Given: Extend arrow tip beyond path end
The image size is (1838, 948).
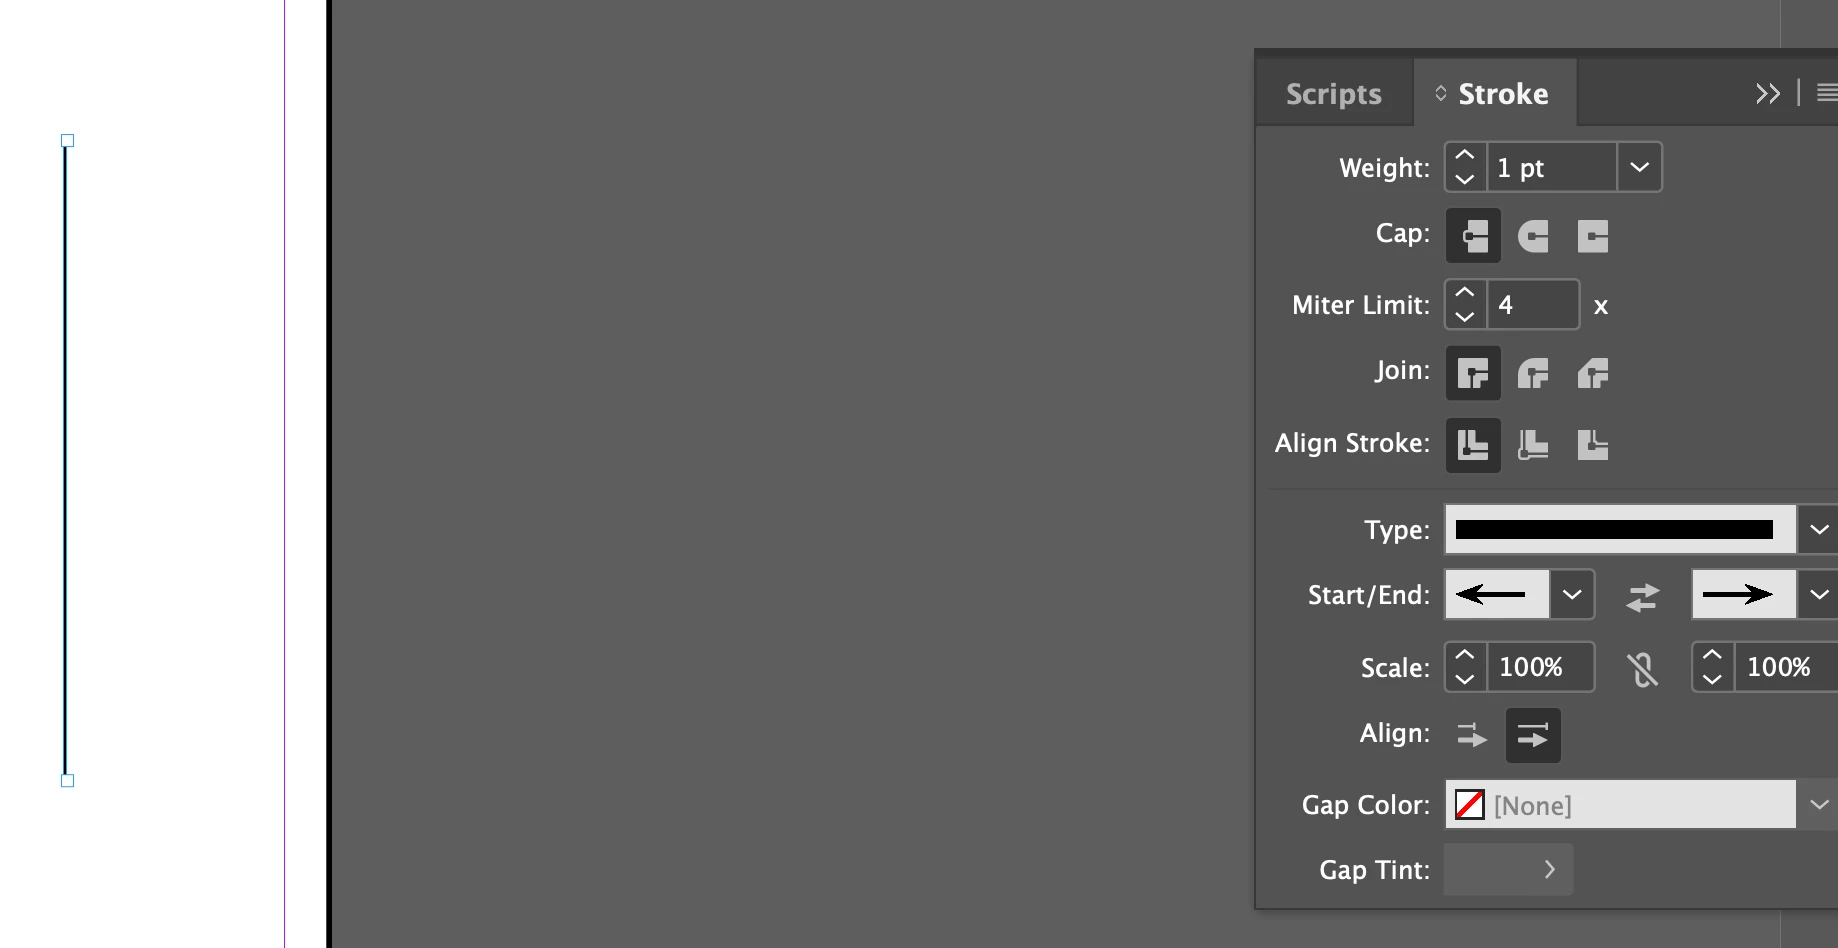Looking at the screenshot, I should click(x=1473, y=736).
